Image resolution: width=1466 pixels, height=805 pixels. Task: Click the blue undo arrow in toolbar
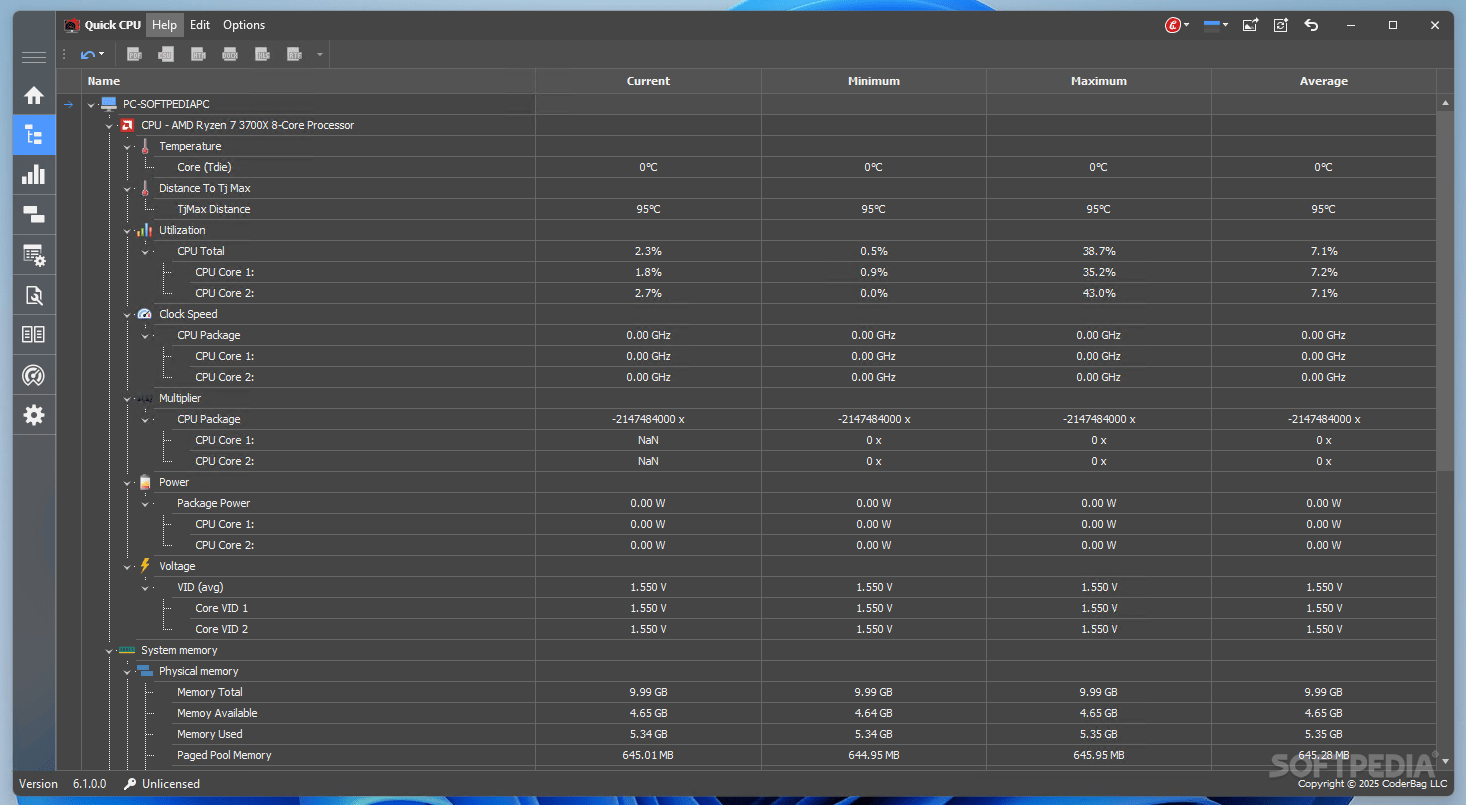88,54
